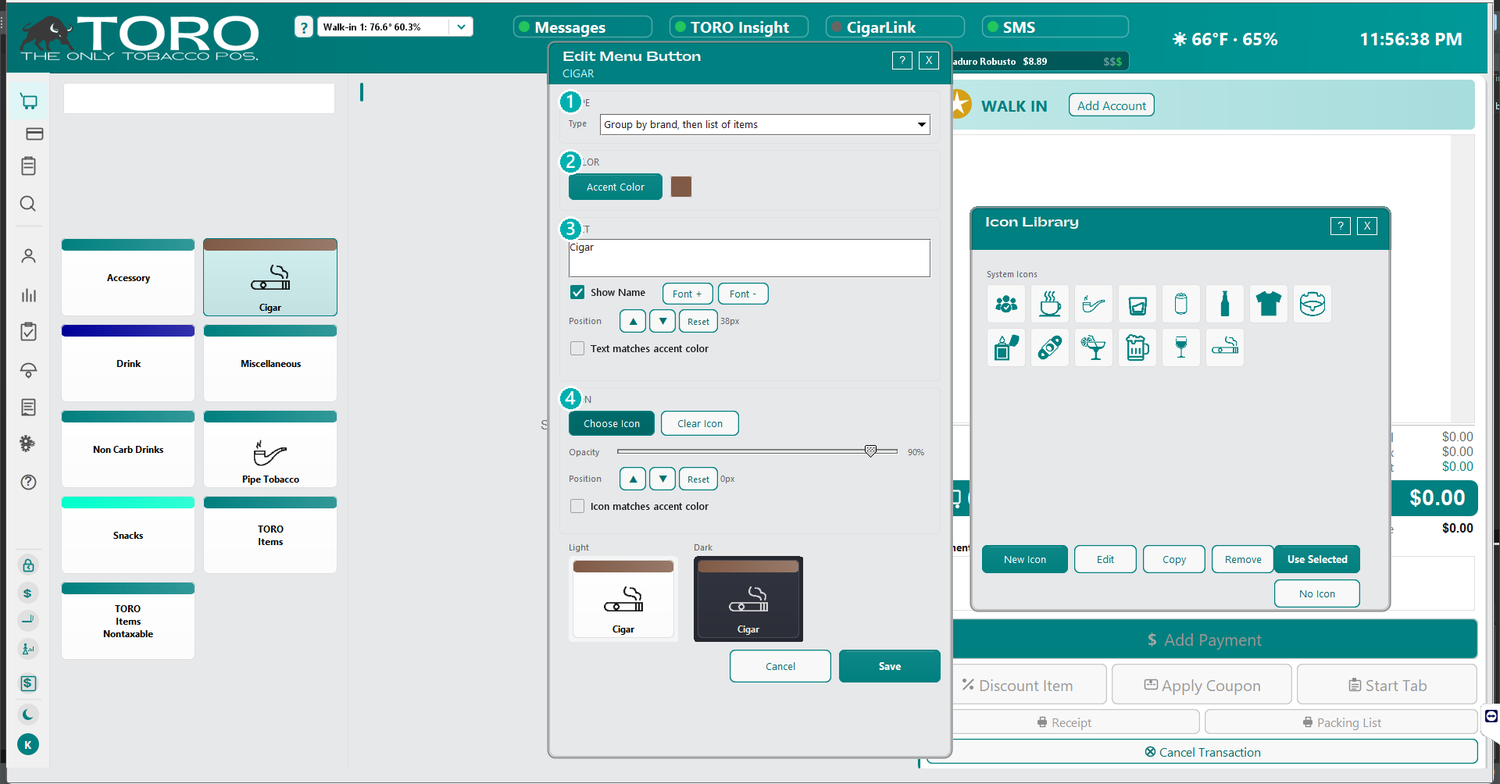Select the coffee cup icon in Icon Library
1500x784 pixels.
click(1050, 303)
